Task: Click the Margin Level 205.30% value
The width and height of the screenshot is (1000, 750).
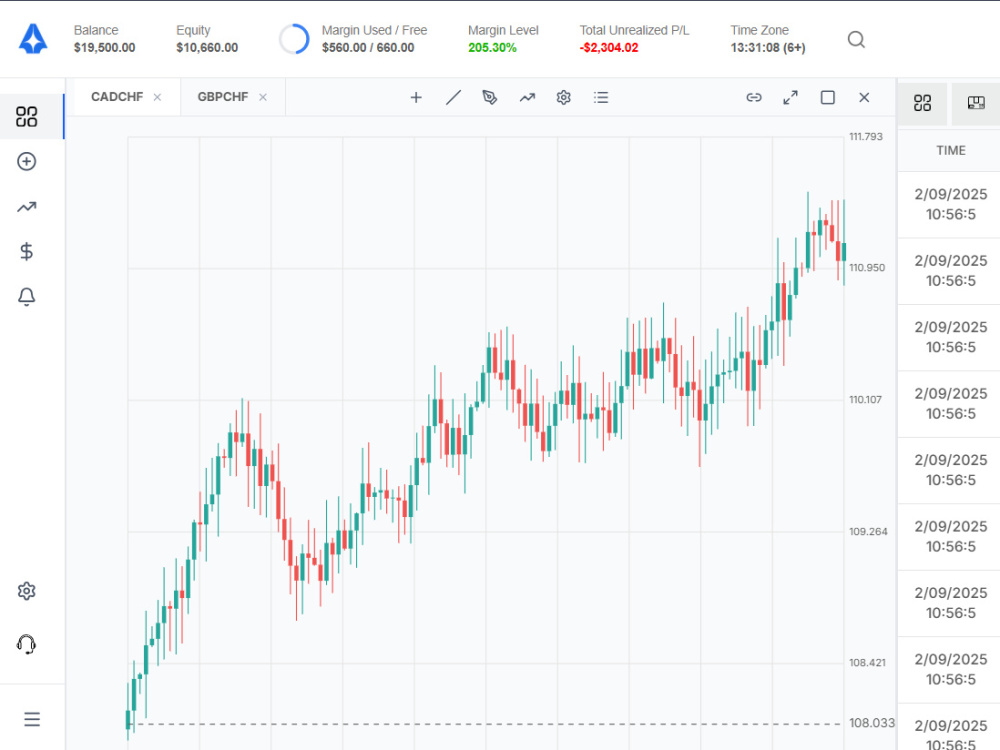Action: [x=492, y=48]
